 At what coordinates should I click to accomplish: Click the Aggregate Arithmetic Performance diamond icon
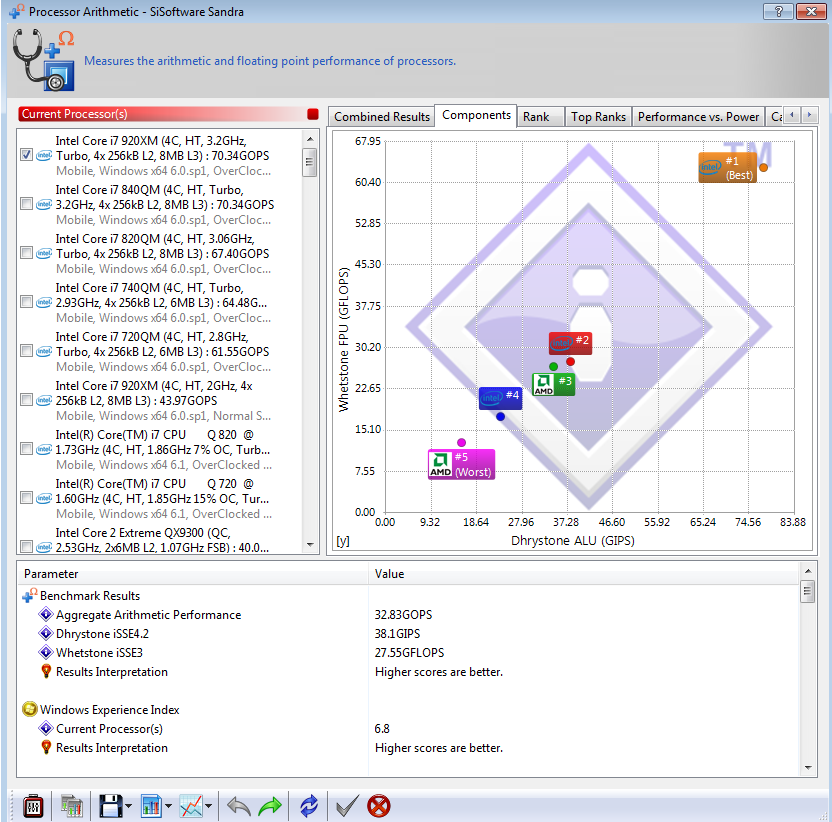tap(46, 615)
